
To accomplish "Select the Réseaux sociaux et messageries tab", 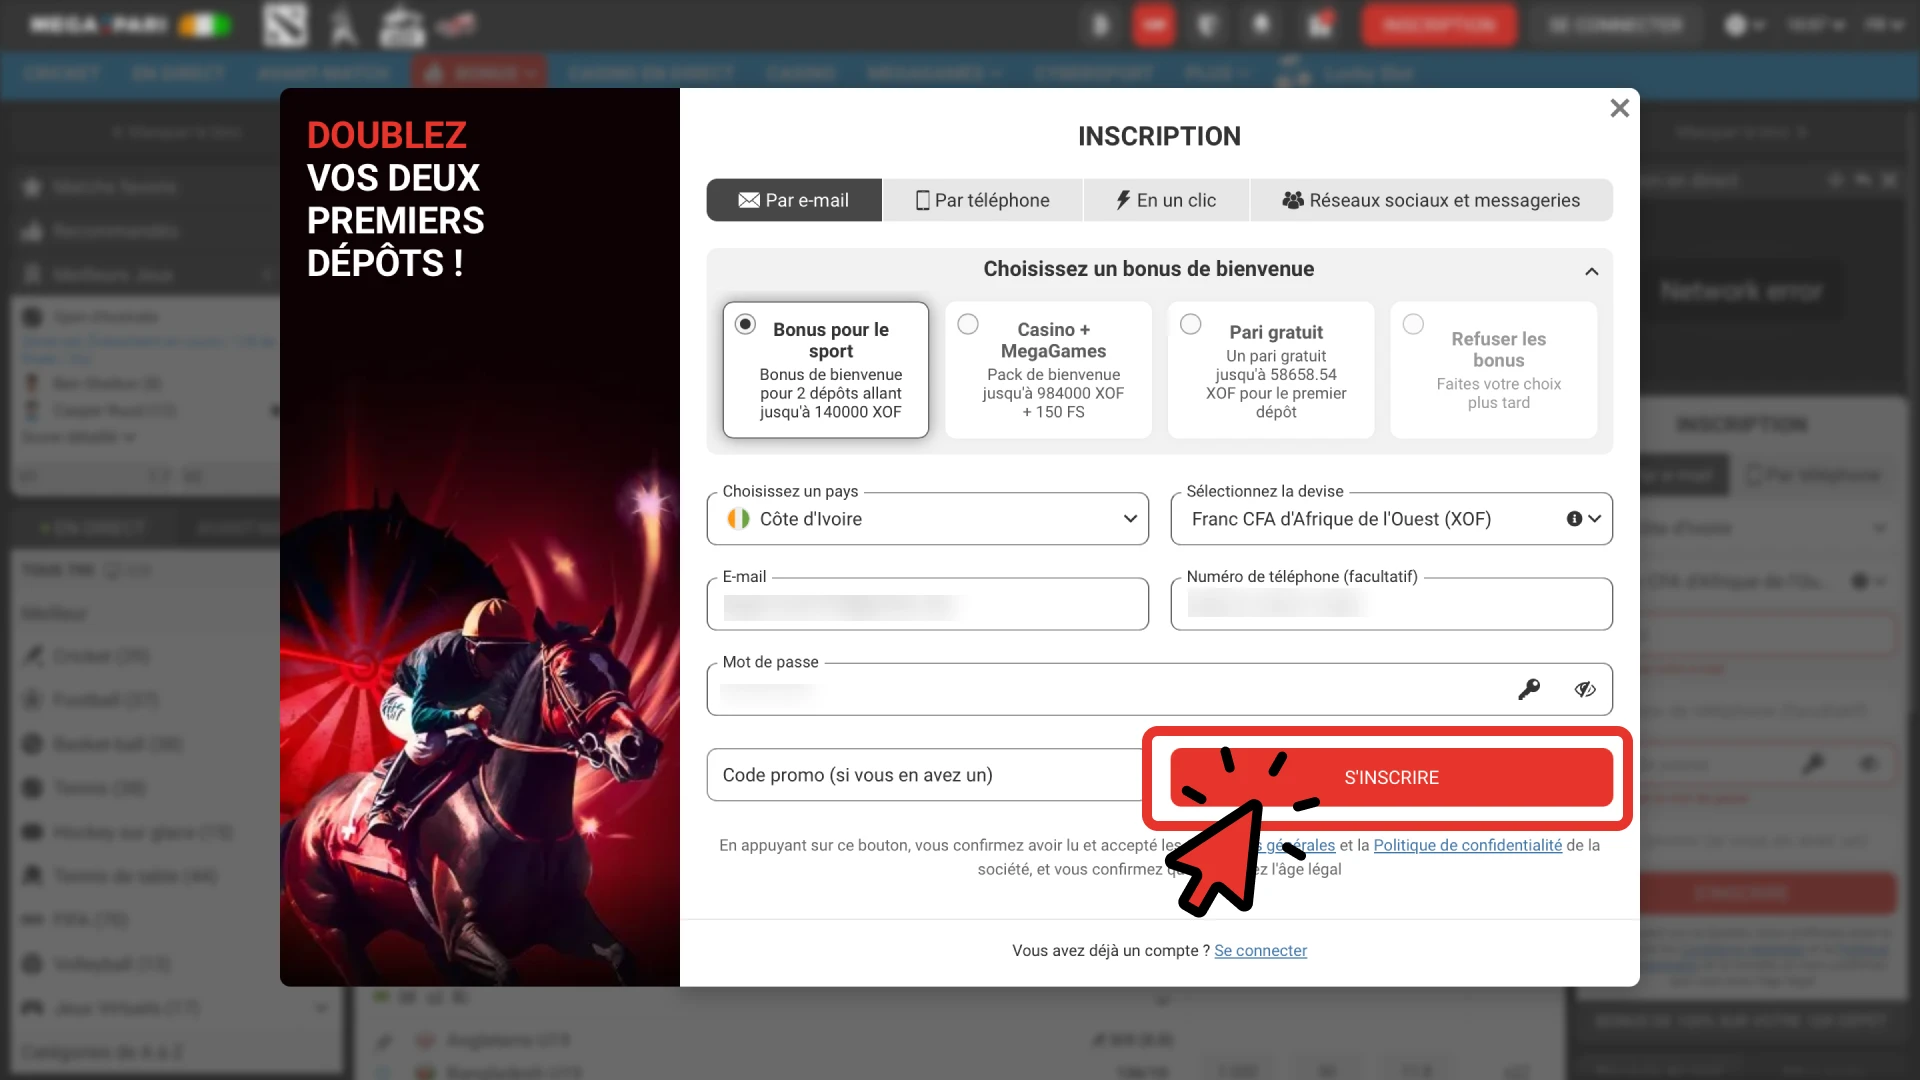I will pos(1431,200).
